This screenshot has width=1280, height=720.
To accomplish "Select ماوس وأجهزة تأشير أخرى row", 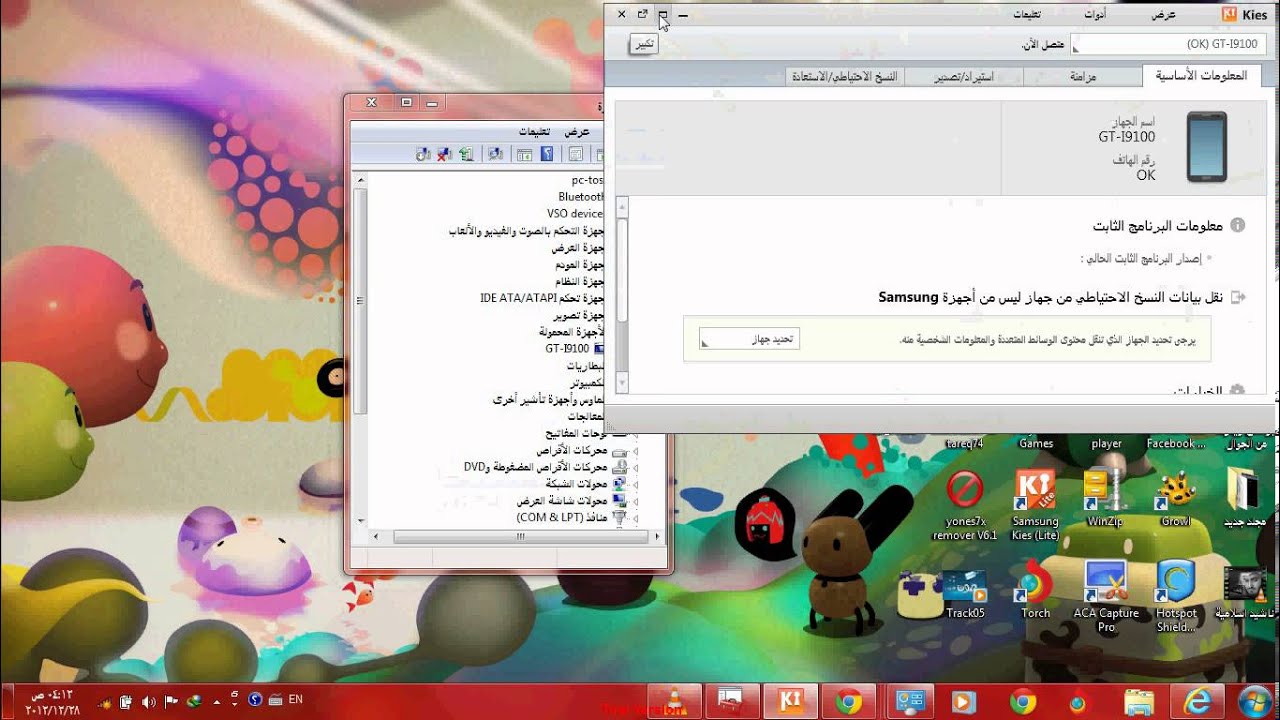I will pos(547,400).
